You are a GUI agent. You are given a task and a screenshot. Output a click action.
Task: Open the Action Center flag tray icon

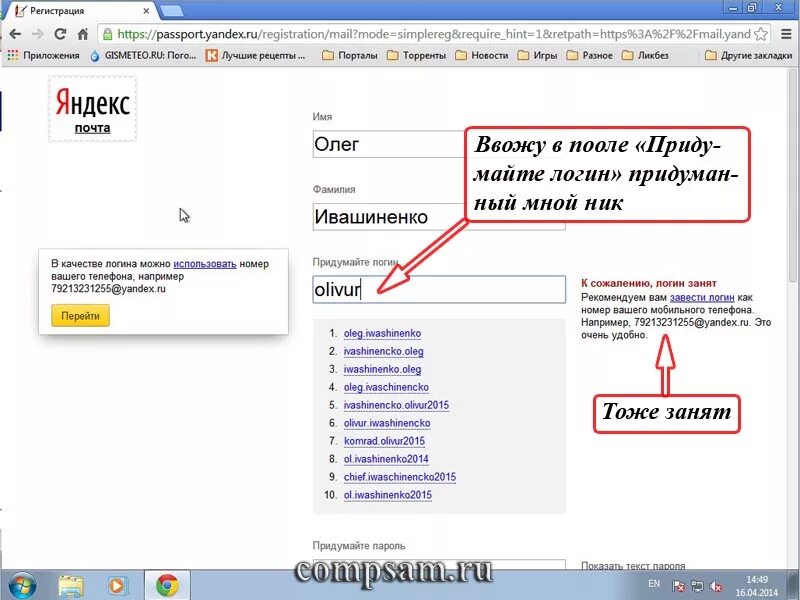[x=678, y=586]
